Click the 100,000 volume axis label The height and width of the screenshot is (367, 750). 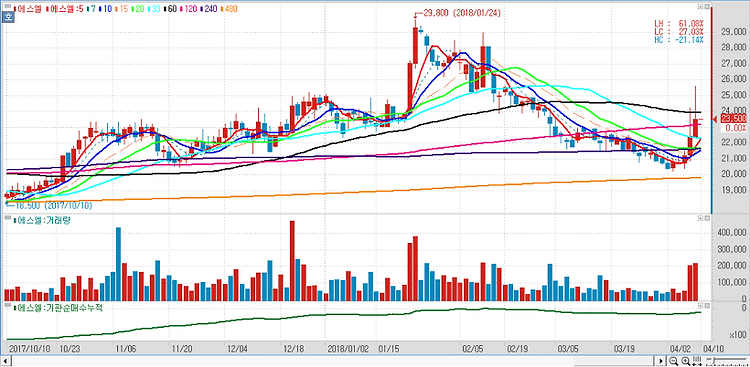tap(731, 283)
